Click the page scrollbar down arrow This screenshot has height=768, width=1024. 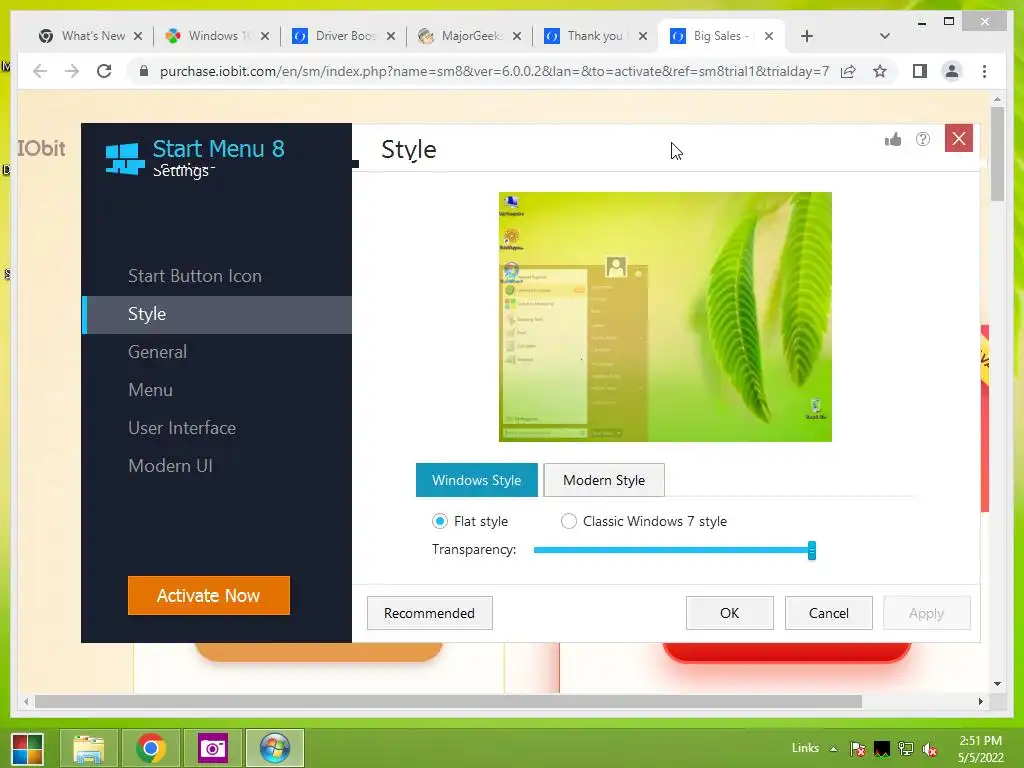pos(997,684)
